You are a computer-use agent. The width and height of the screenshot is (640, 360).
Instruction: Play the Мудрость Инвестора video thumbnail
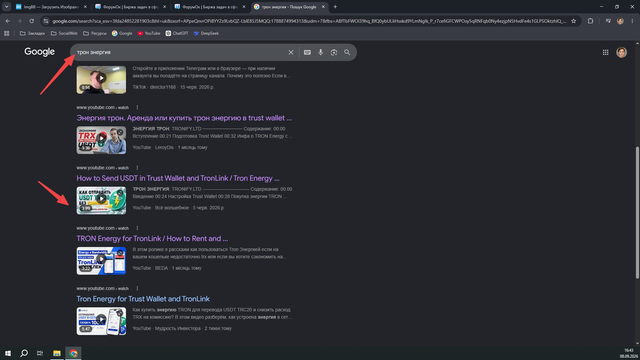click(101, 321)
